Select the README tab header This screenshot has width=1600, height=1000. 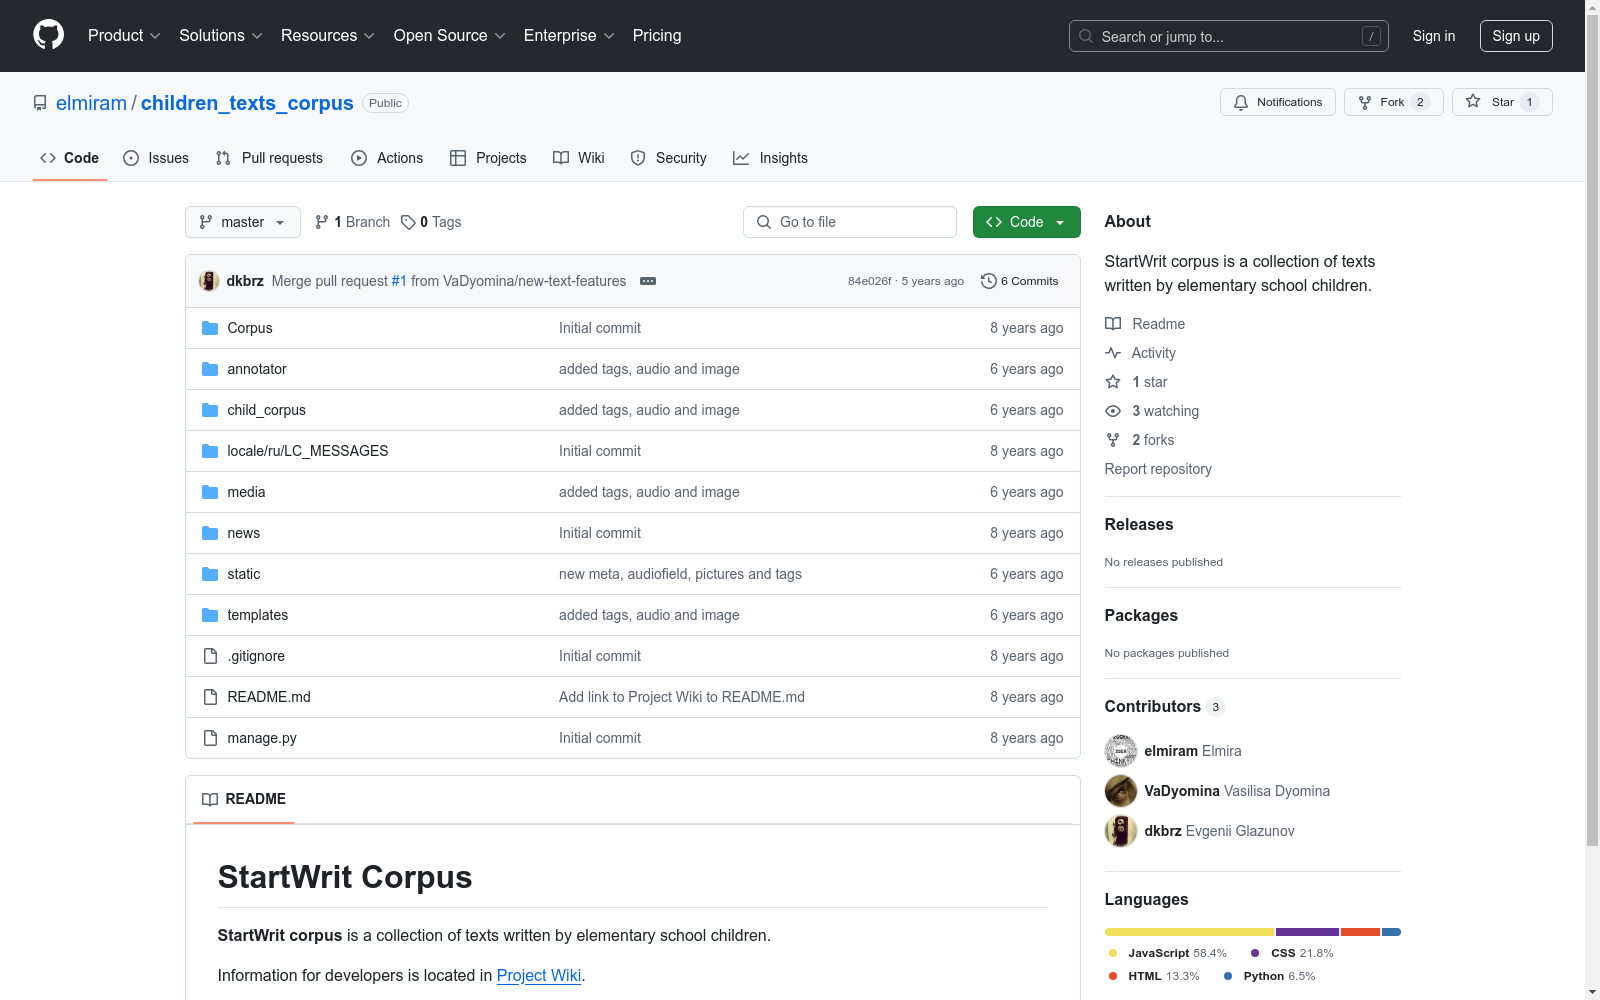[244, 799]
